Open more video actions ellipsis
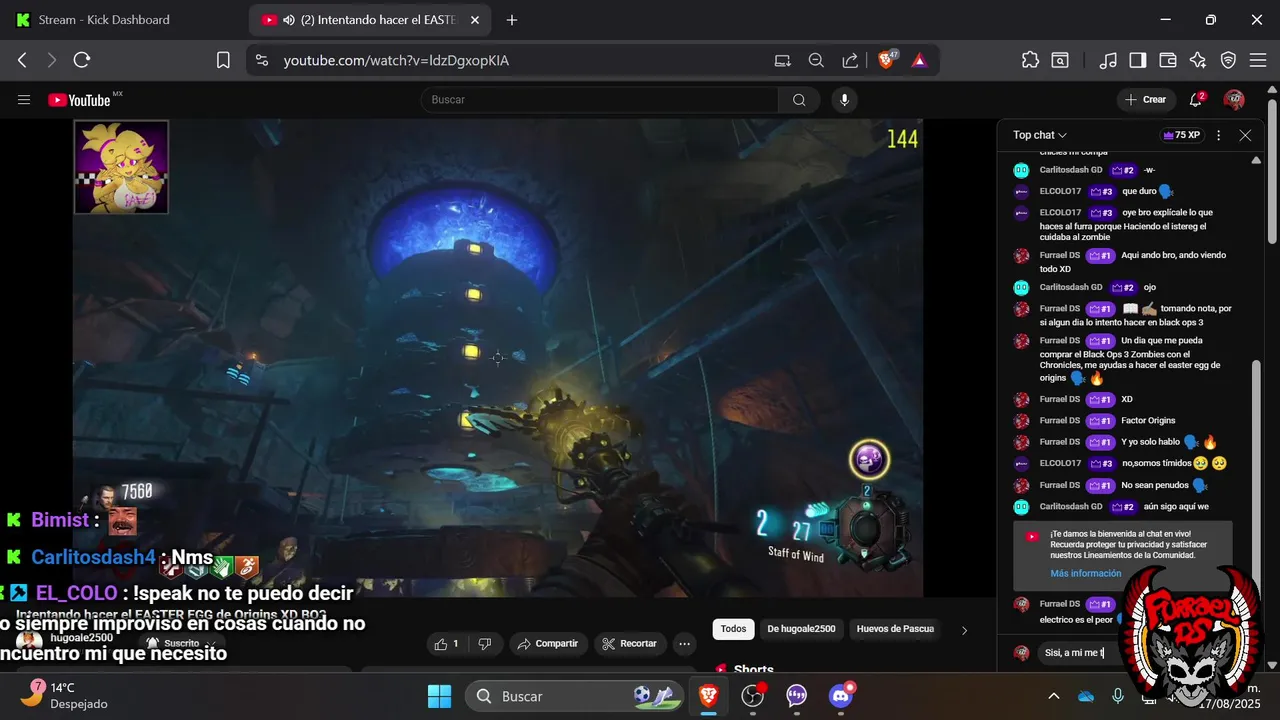Image resolution: width=1280 pixels, height=720 pixels. tap(684, 644)
